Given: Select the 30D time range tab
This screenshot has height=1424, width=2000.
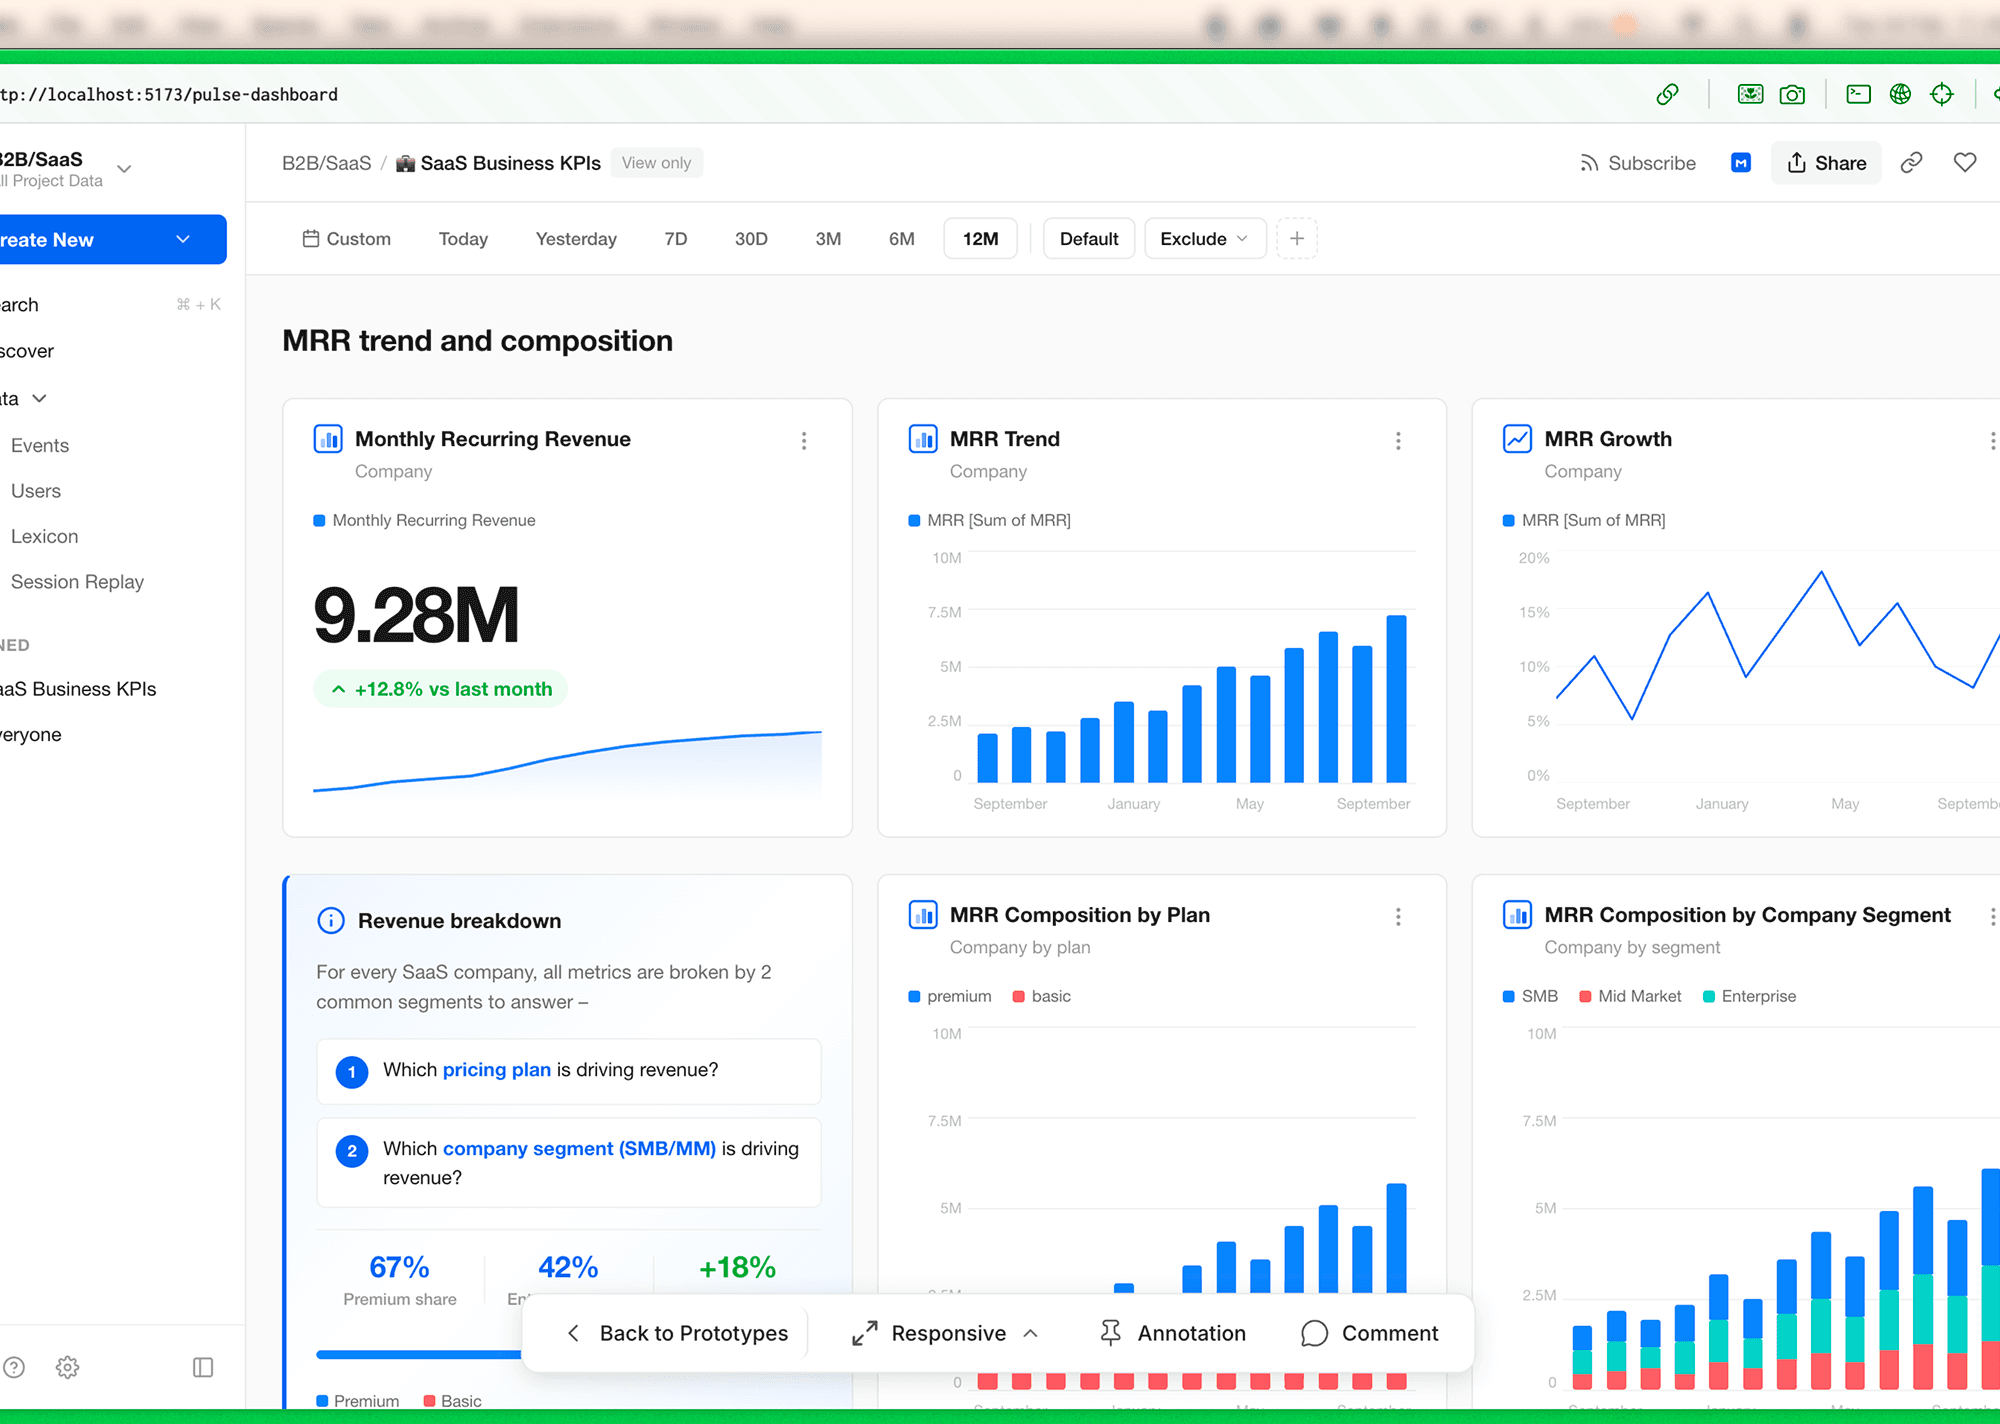Looking at the screenshot, I should click(750, 239).
